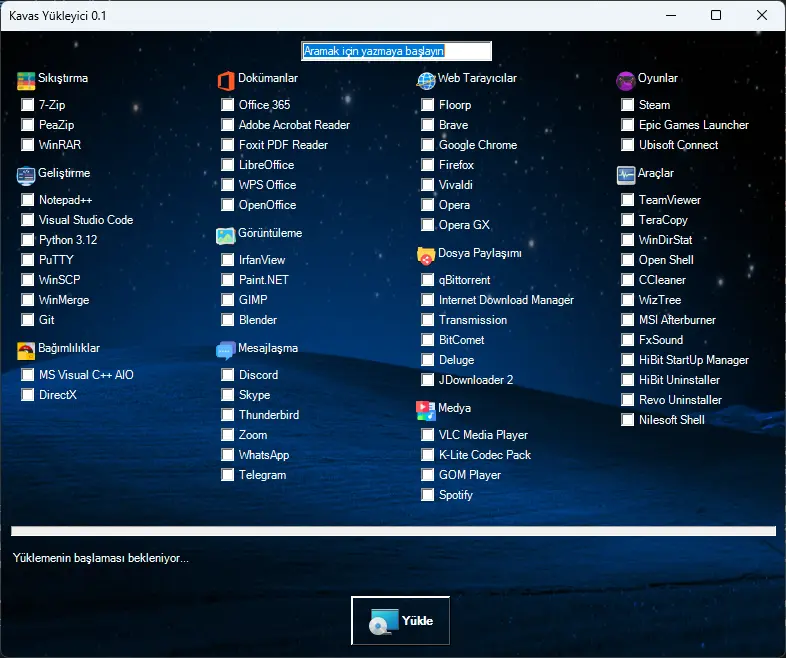Click the Sıkıştırma category icon
This screenshot has height=658, width=786.
pyautogui.click(x=26, y=81)
